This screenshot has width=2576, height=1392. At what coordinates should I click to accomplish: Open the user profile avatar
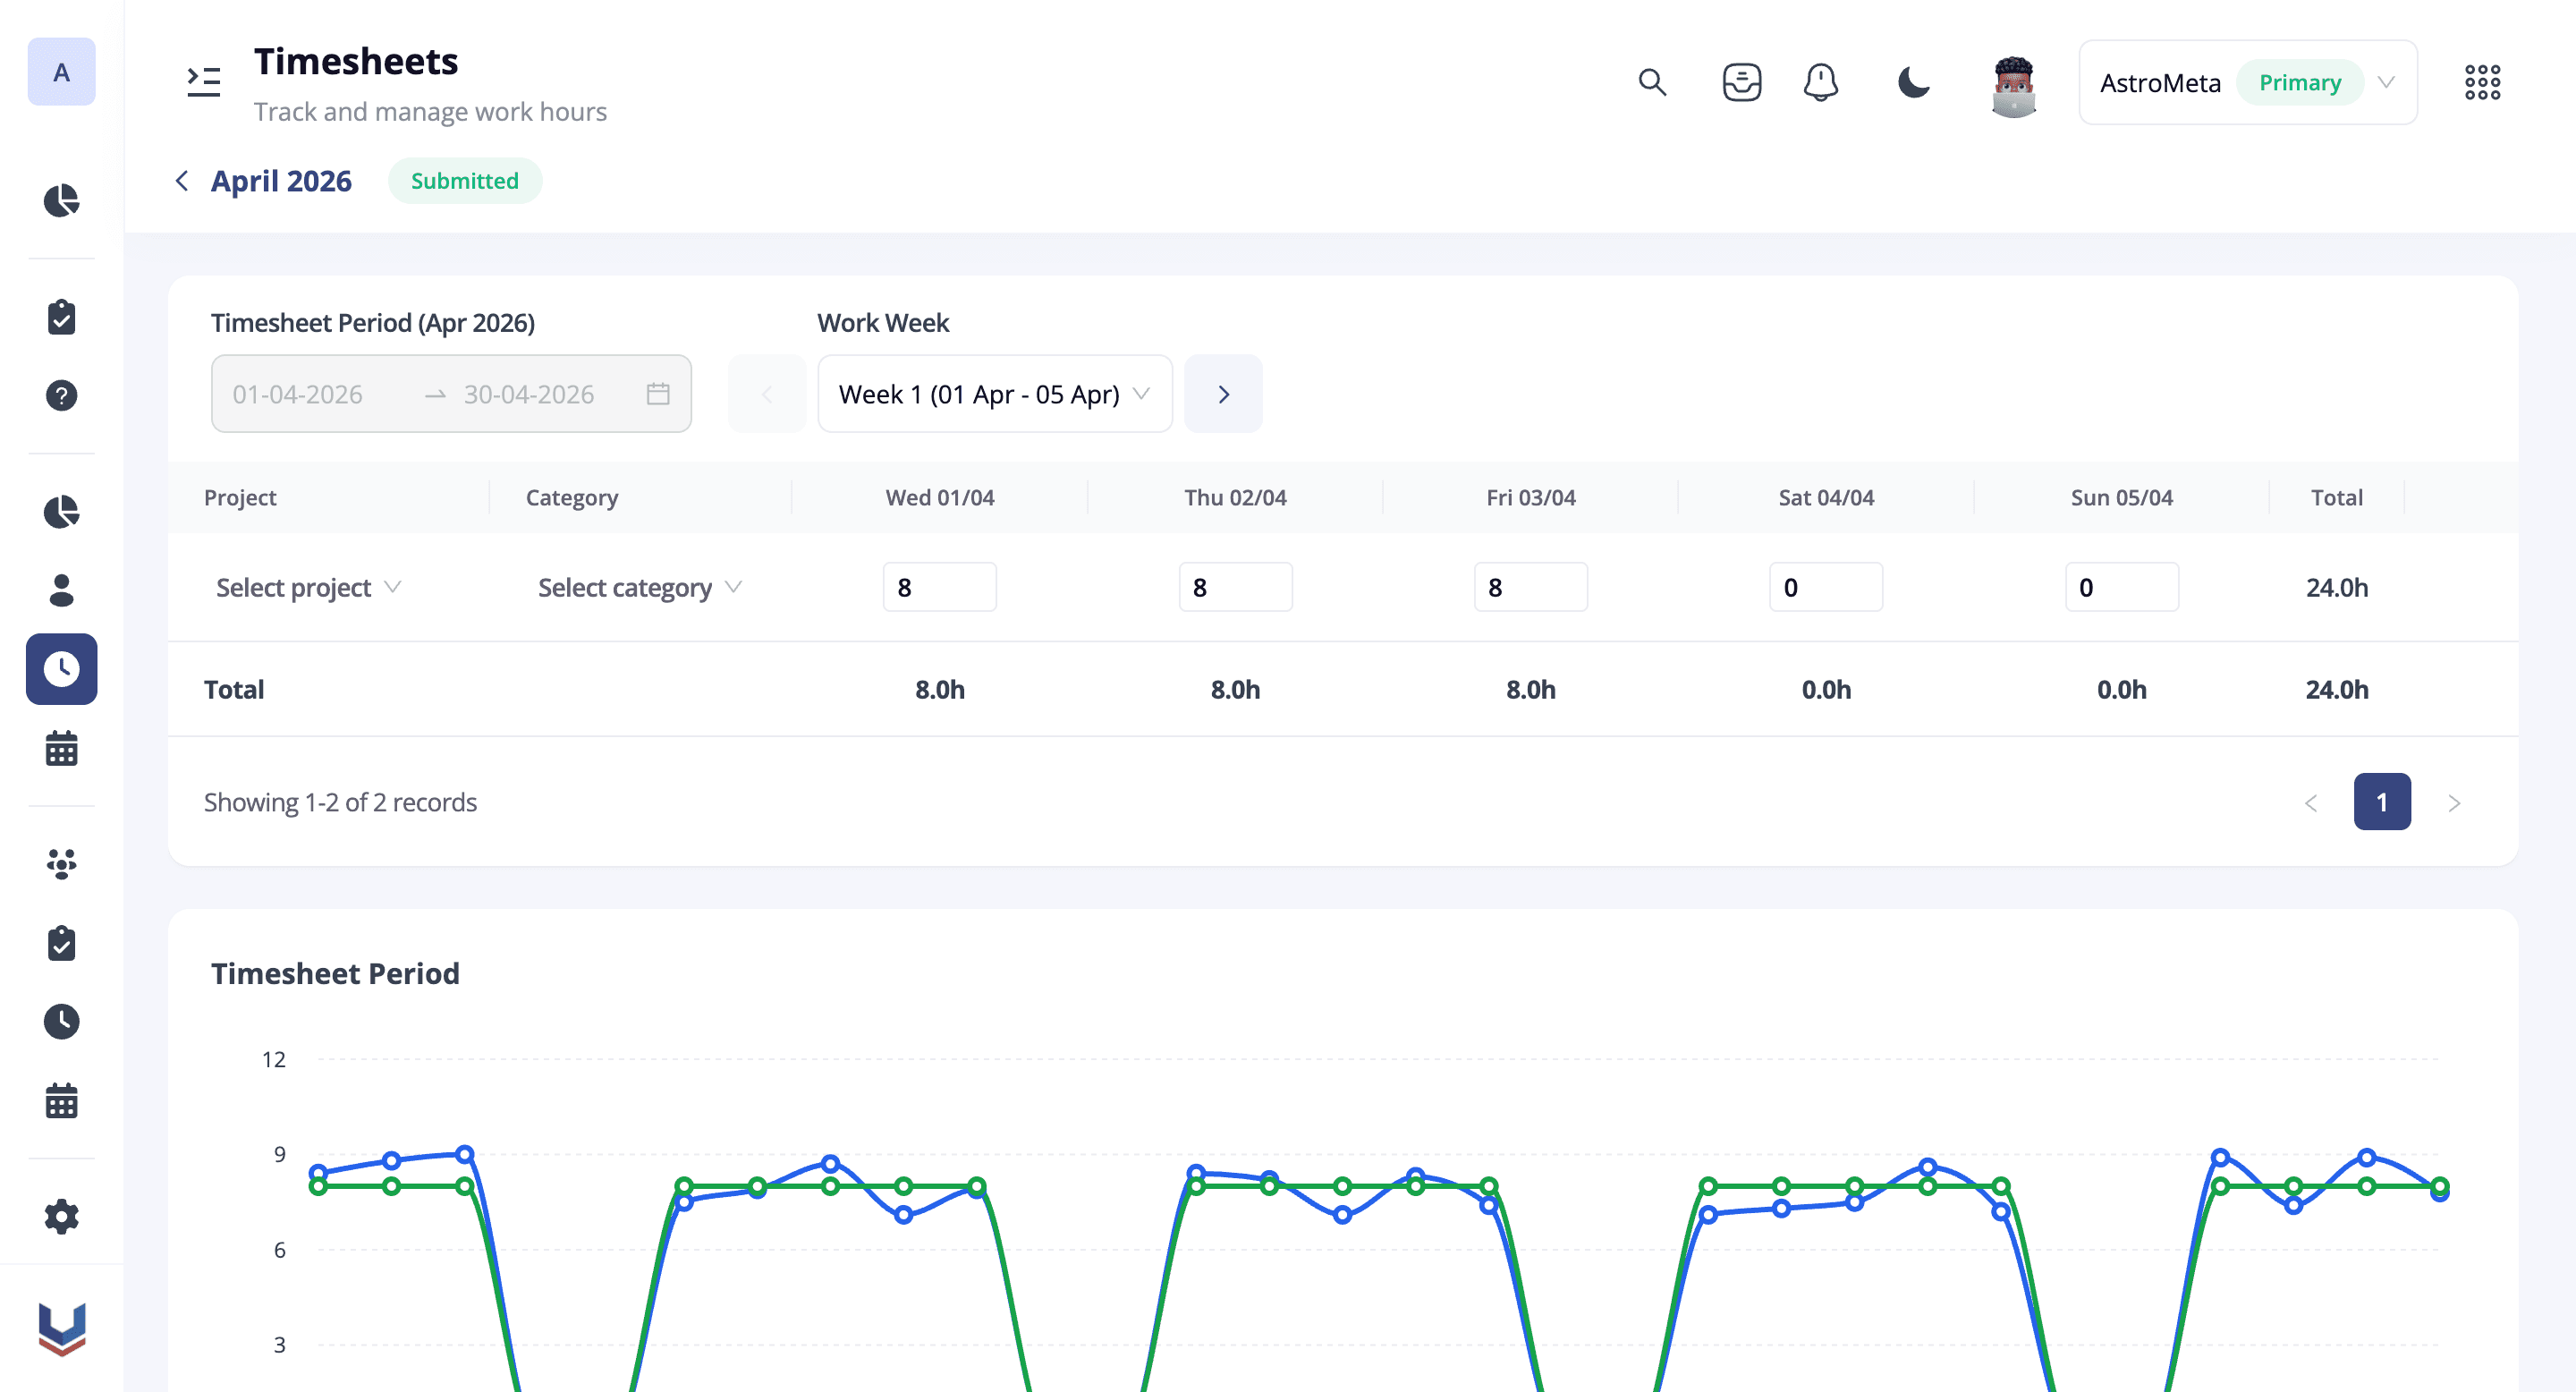coord(2013,87)
